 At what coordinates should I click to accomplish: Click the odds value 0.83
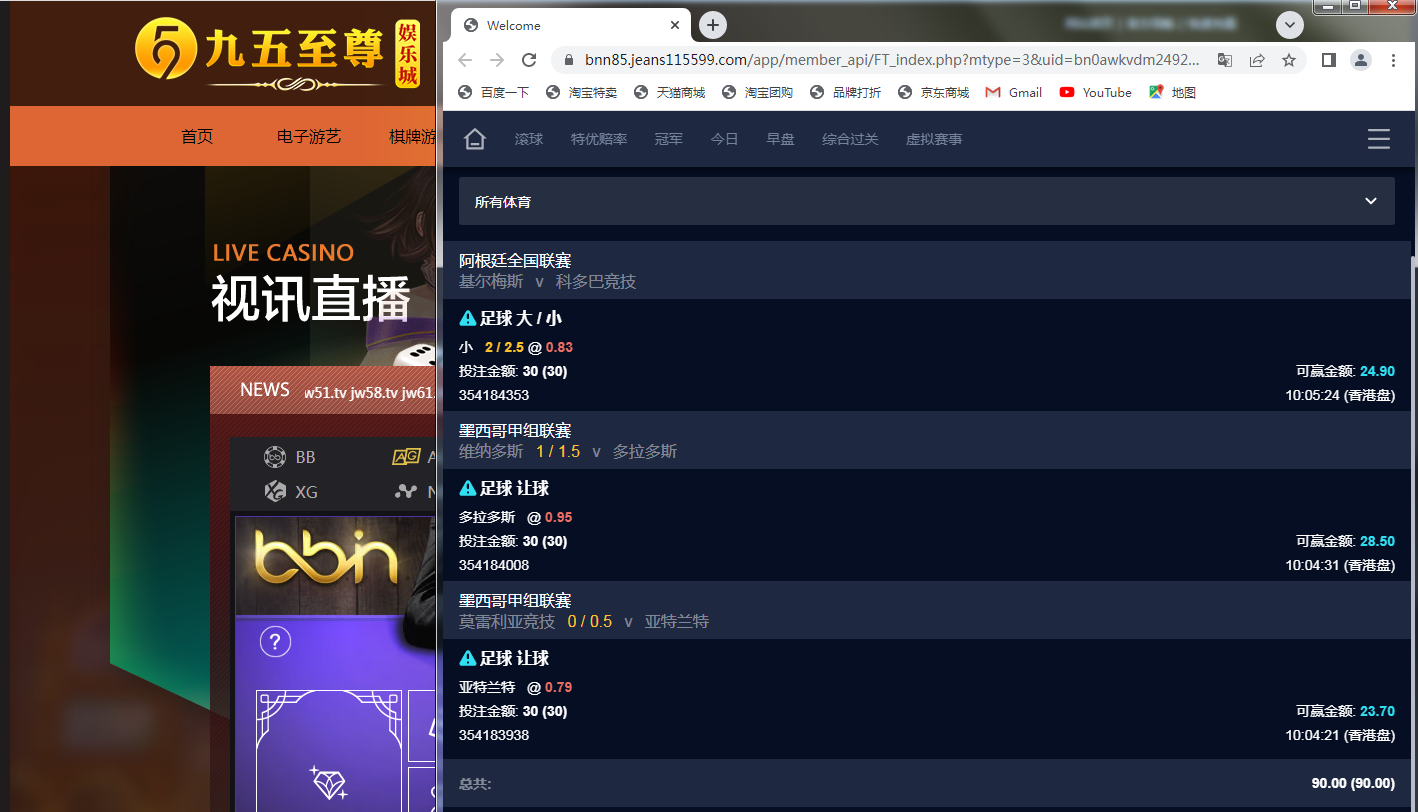(559, 347)
